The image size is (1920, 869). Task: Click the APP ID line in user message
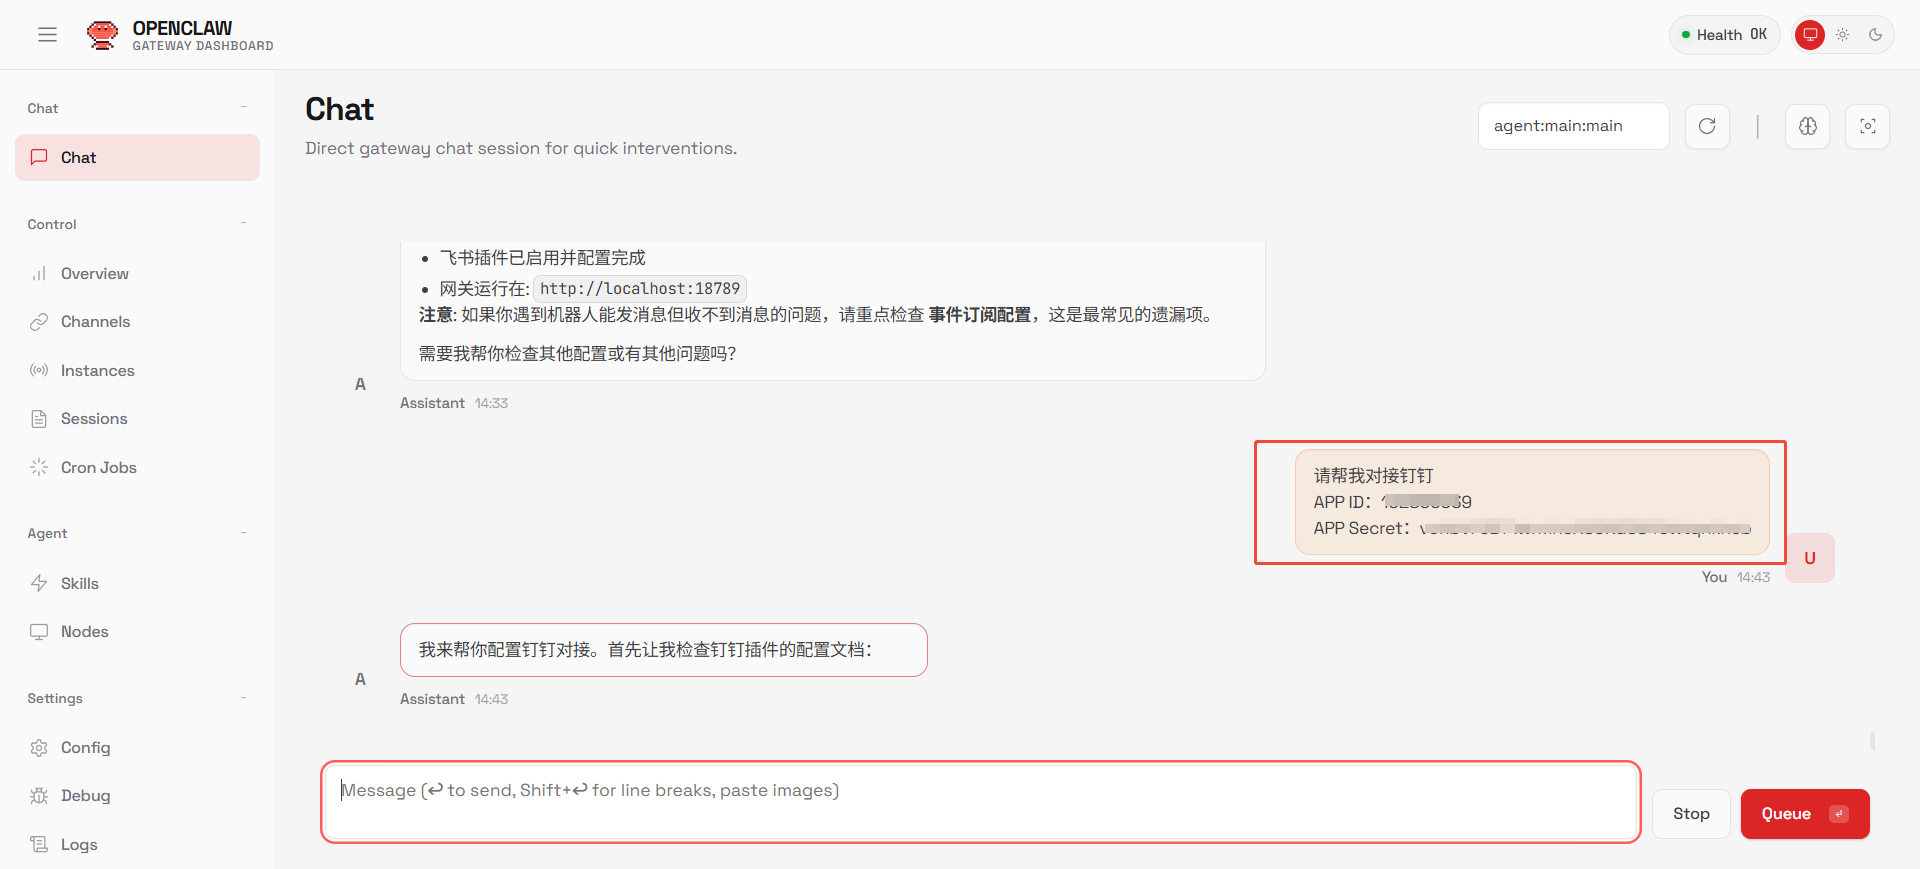coord(1392,502)
